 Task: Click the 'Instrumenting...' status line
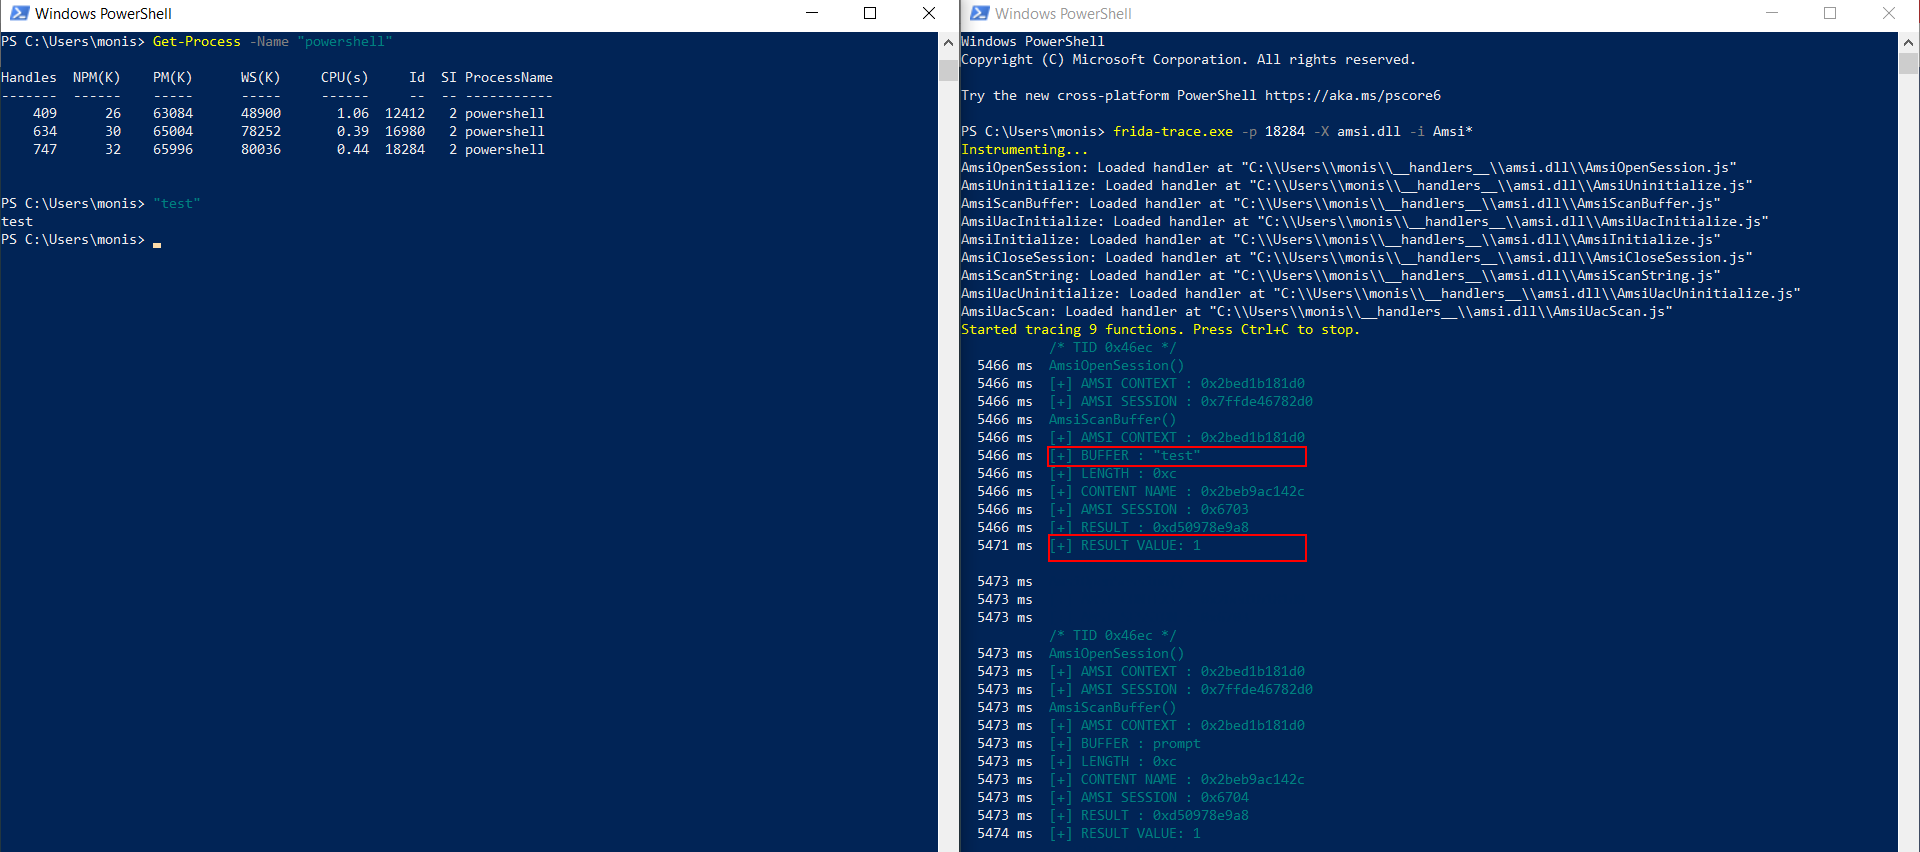coord(1025,149)
